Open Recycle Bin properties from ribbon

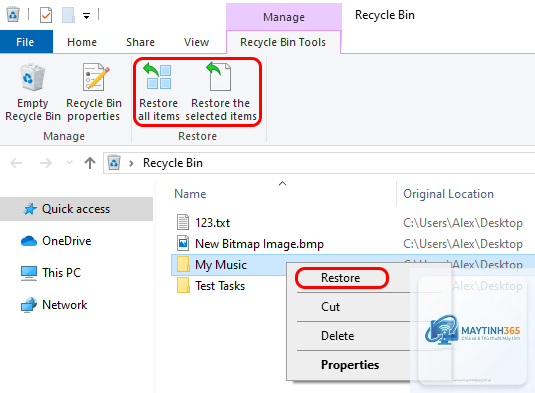pyautogui.click(x=93, y=92)
